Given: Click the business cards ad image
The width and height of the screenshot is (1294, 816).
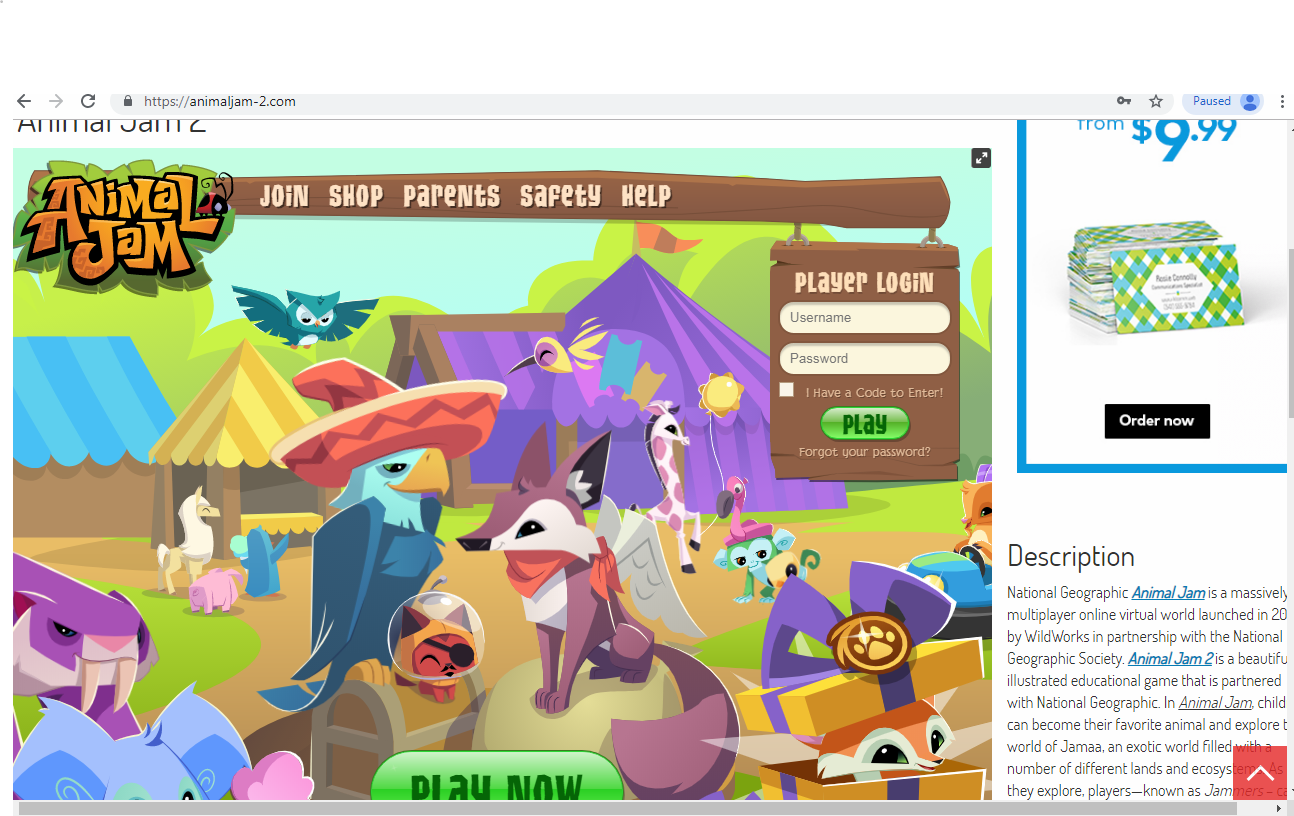Looking at the screenshot, I should coord(1156,280).
